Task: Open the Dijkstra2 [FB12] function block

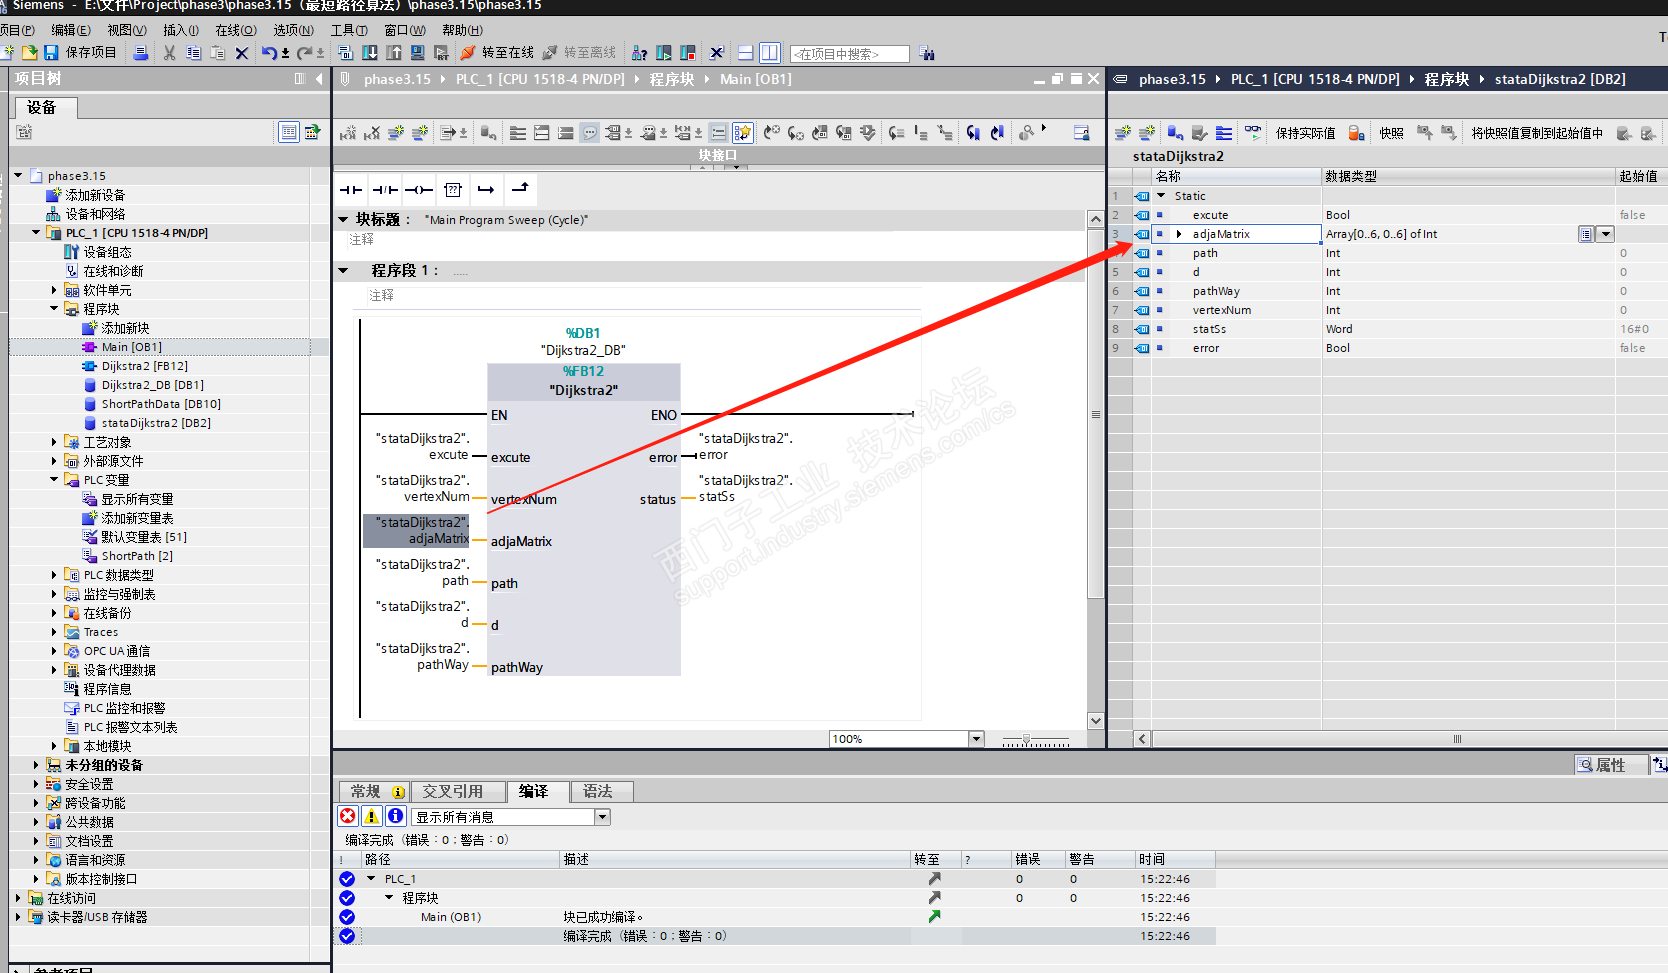Action: click(144, 366)
